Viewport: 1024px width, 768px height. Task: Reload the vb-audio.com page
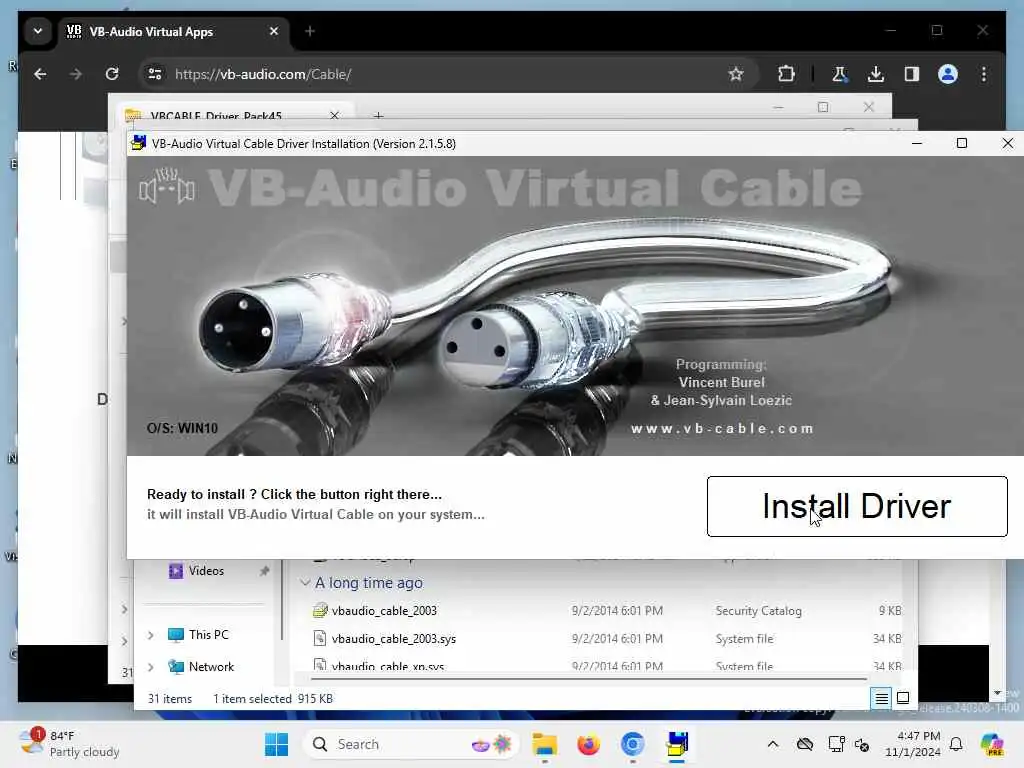coord(112,74)
